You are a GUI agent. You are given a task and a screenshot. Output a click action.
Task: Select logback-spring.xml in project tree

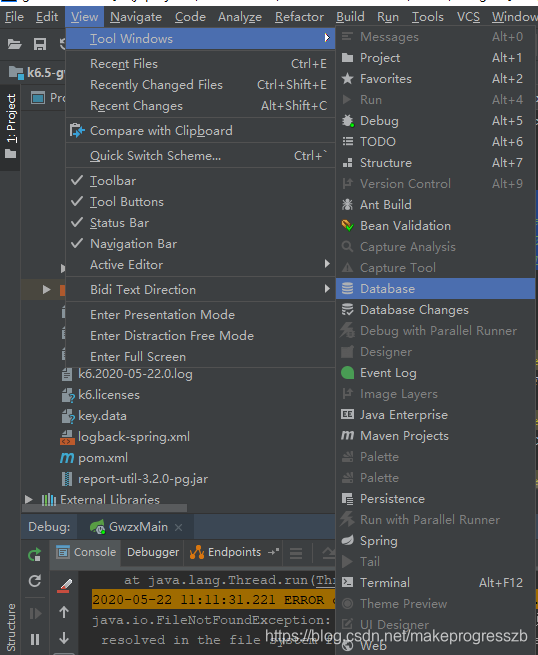click(134, 437)
